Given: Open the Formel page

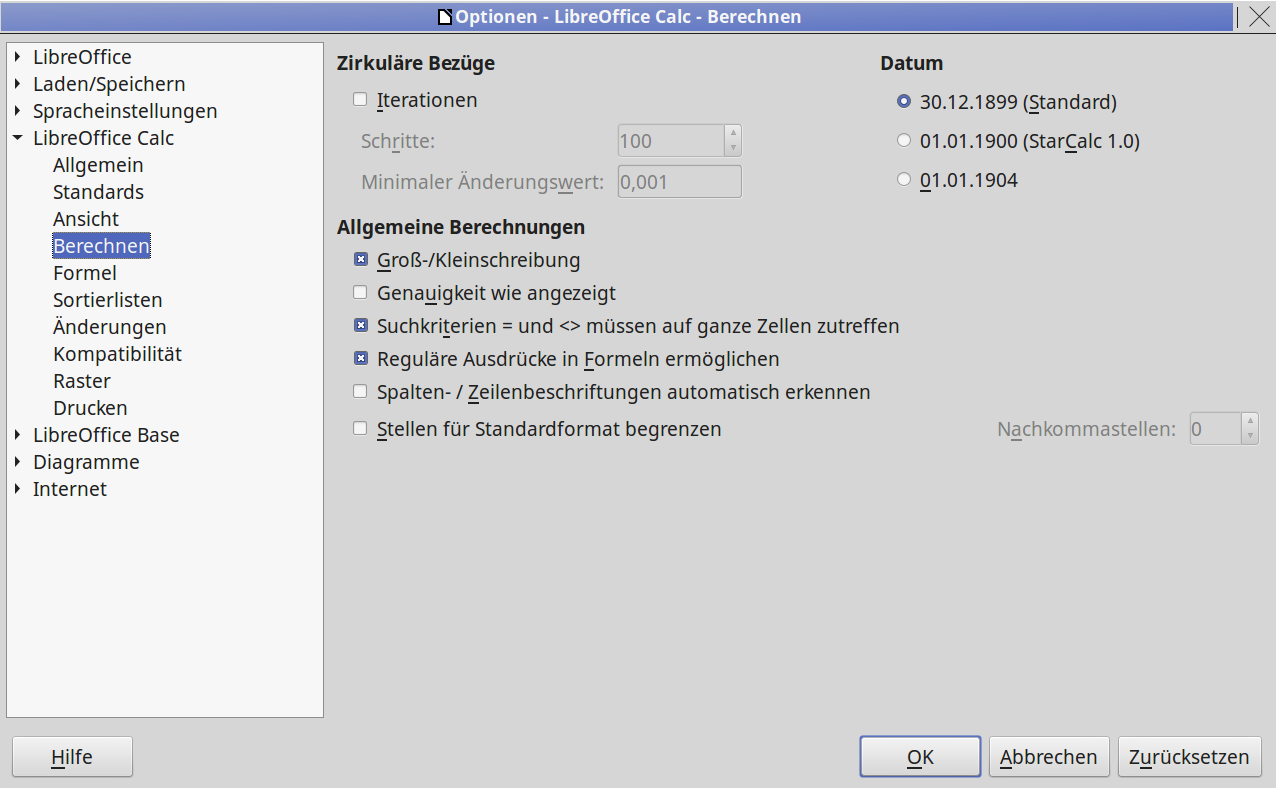Looking at the screenshot, I should [x=85, y=273].
